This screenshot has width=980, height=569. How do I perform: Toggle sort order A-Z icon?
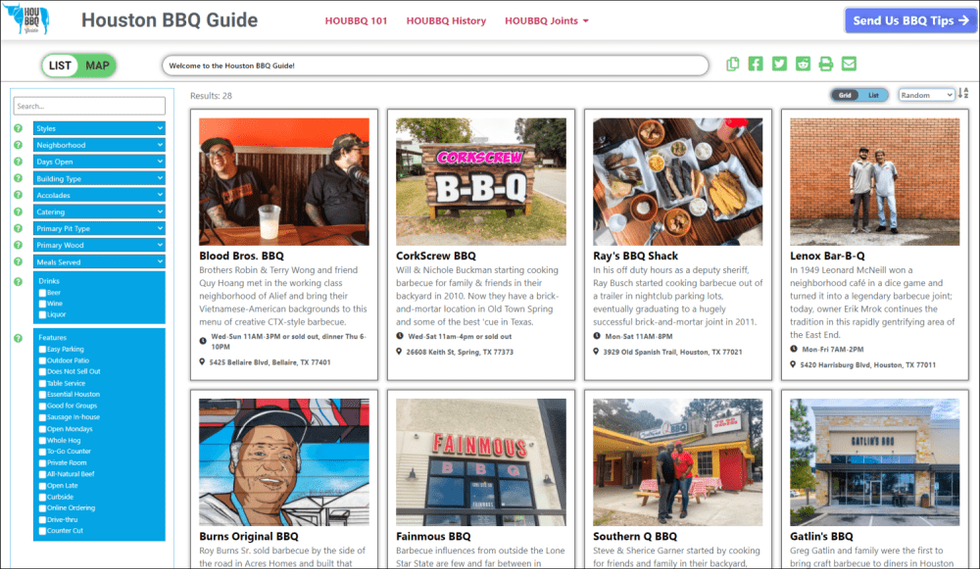point(963,94)
